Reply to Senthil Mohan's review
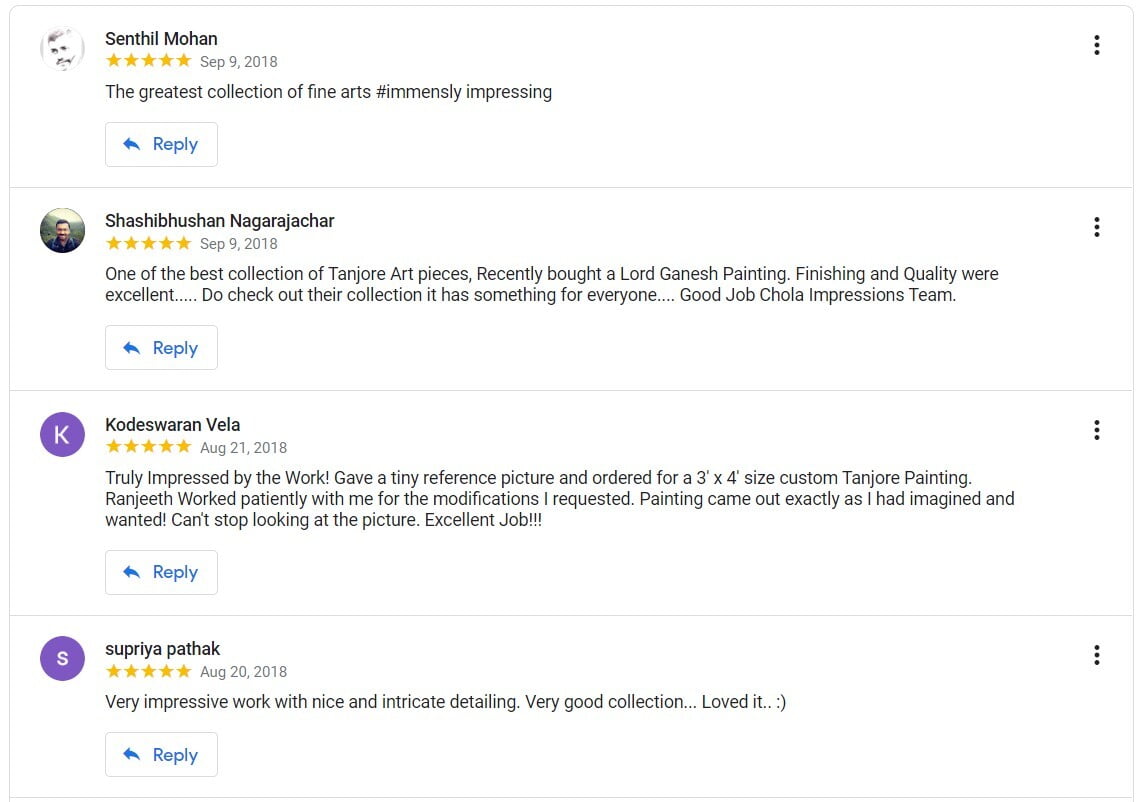The height and width of the screenshot is (802, 1141). 161,144
